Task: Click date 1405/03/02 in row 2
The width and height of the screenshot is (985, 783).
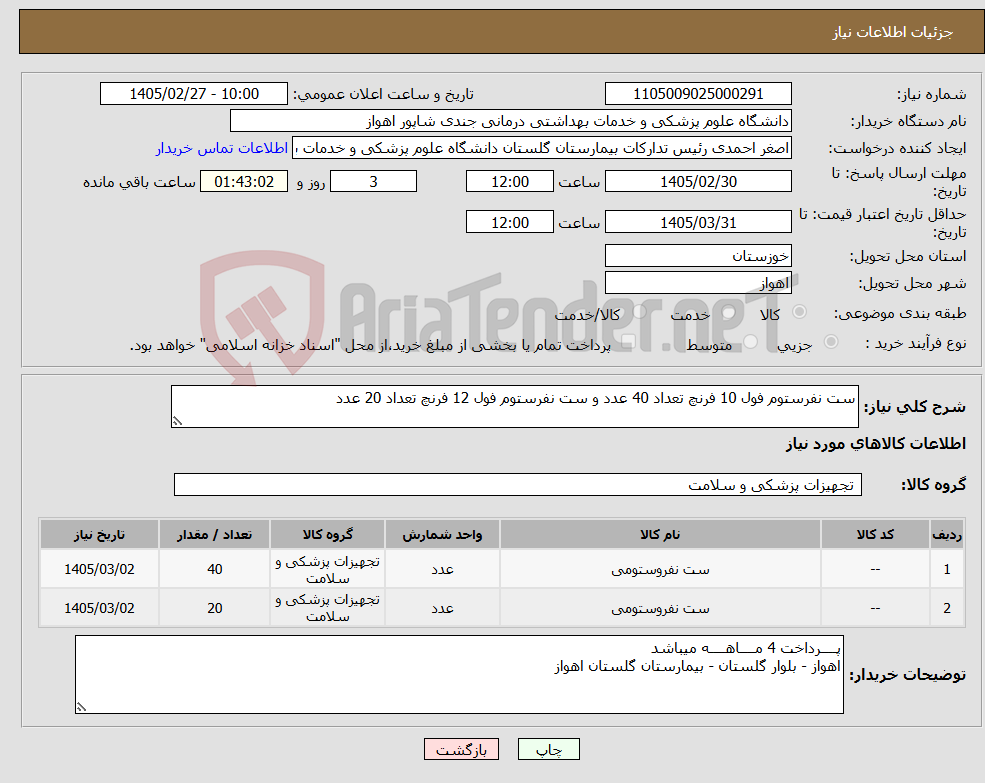Action: (99, 608)
